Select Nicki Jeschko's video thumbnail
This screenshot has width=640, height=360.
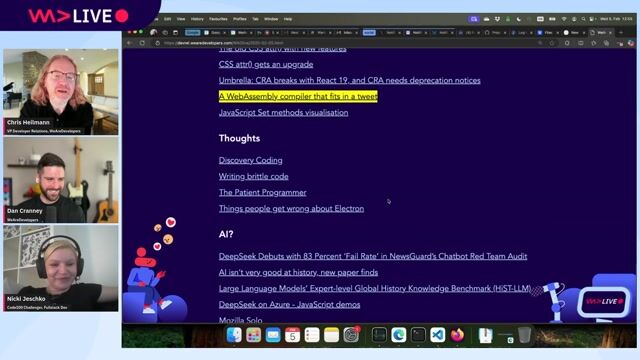61,268
